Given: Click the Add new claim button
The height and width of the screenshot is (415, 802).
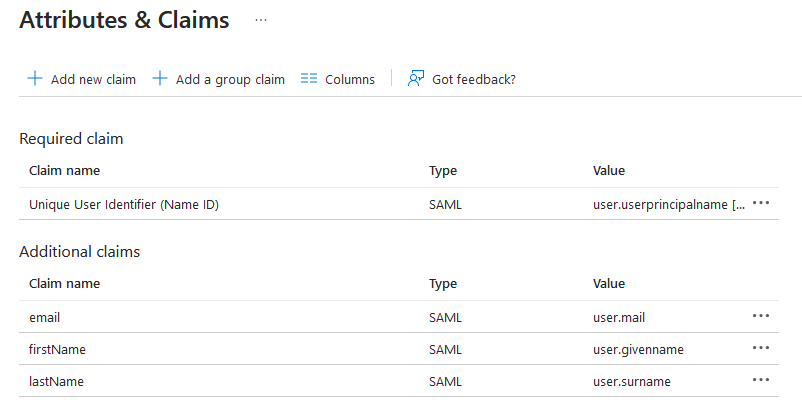Looking at the screenshot, I should (82, 79).
